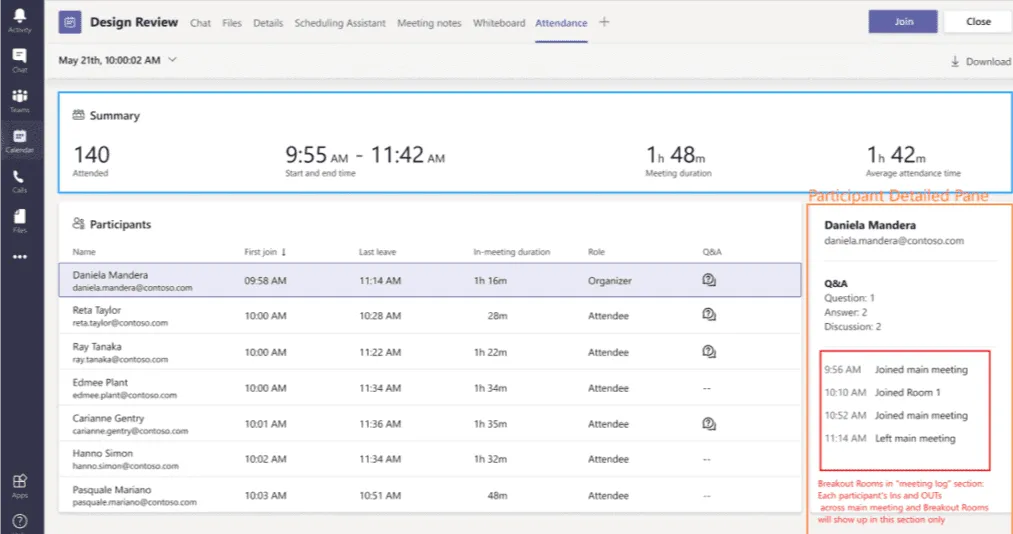The width and height of the screenshot is (1013, 534).
Task: Open Q&A icon for Daniela Mandera
Action: (x=709, y=280)
